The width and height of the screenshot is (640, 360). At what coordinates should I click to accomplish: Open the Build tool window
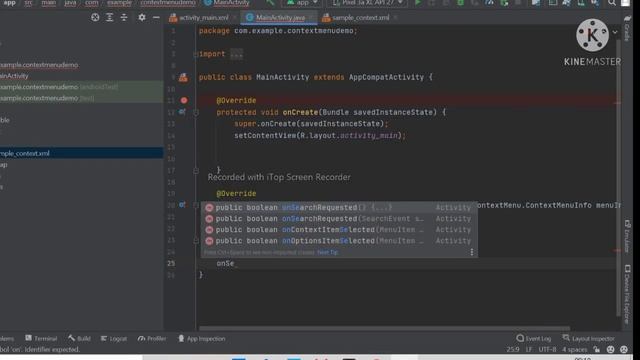coord(80,338)
